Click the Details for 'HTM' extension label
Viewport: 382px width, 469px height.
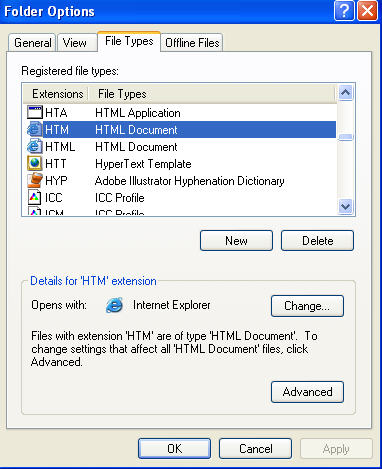point(93,281)
